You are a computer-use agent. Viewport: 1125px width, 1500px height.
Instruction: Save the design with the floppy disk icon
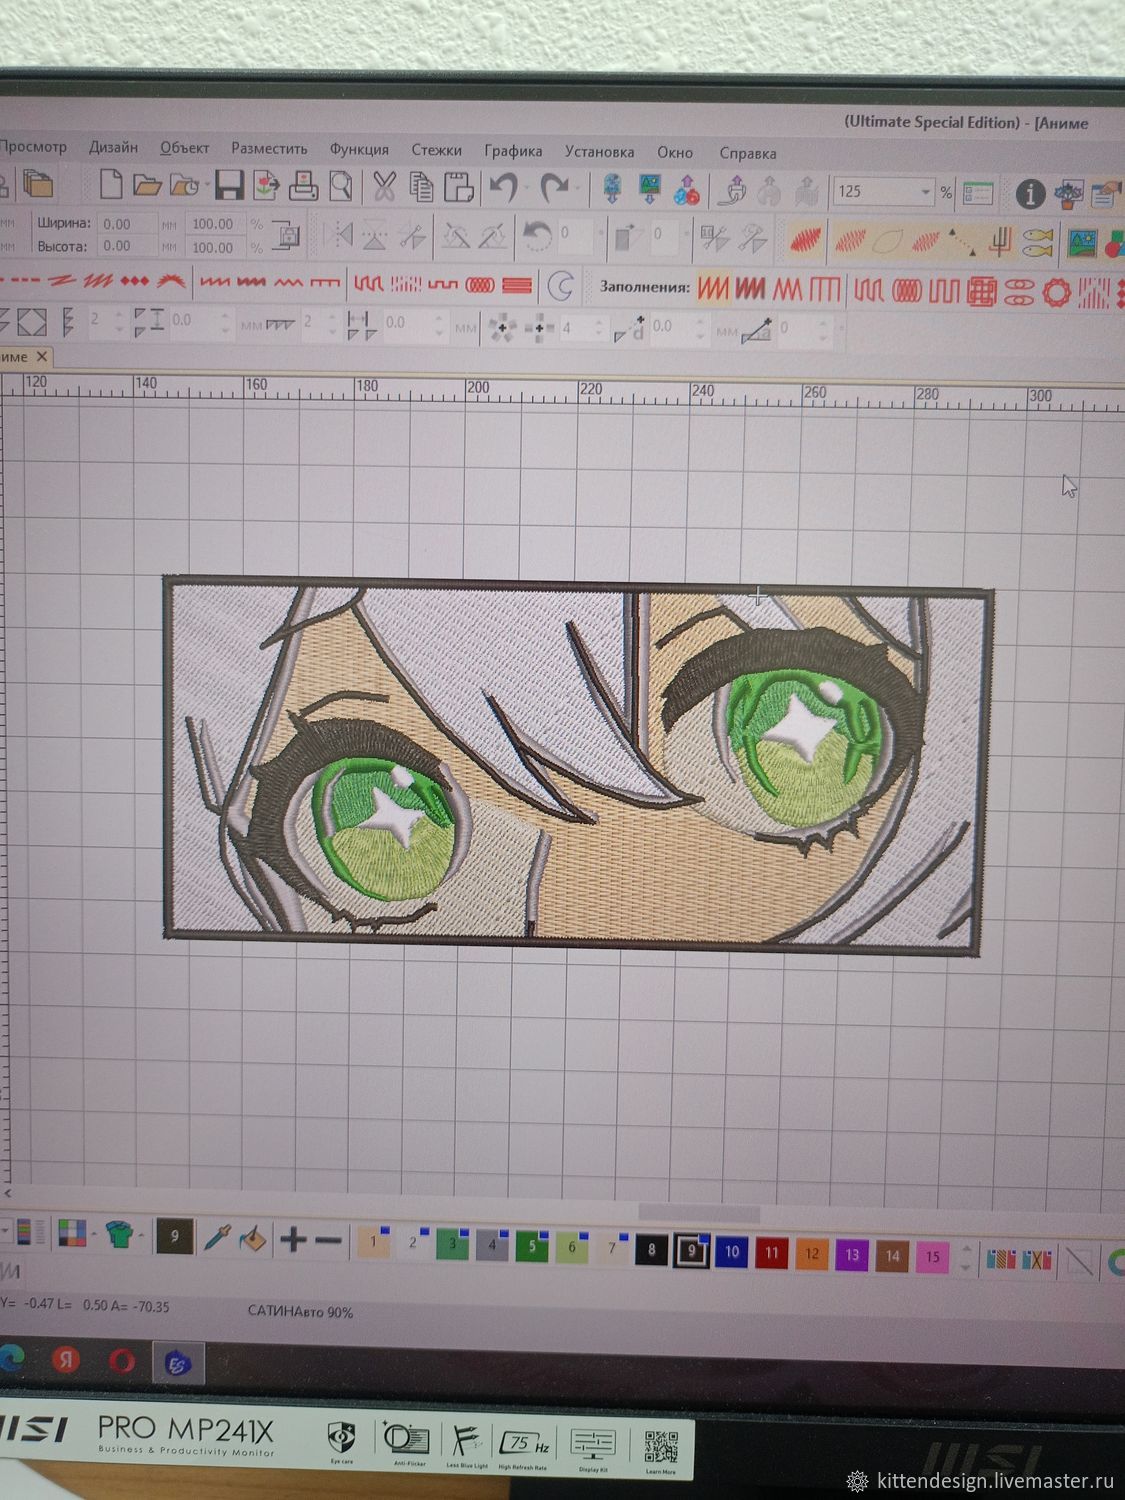click(229, 186)
